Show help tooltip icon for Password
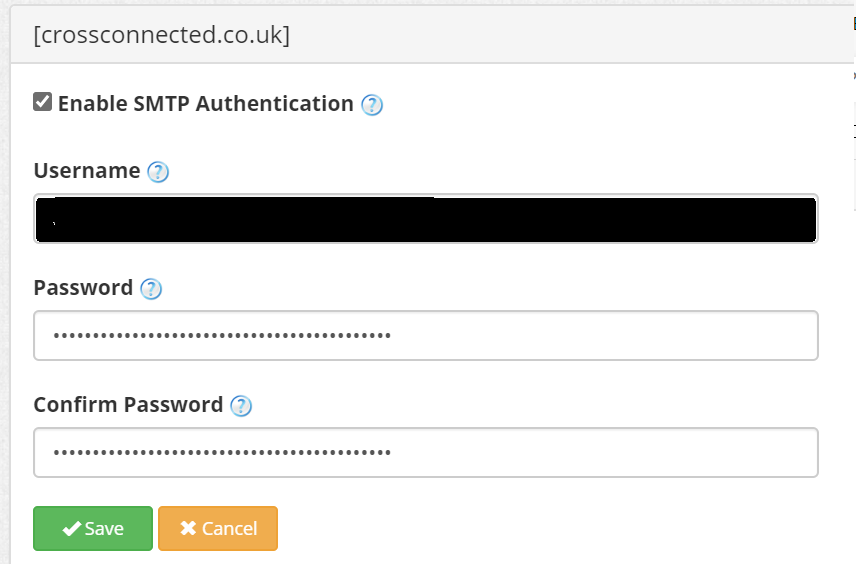 [151, 289]
